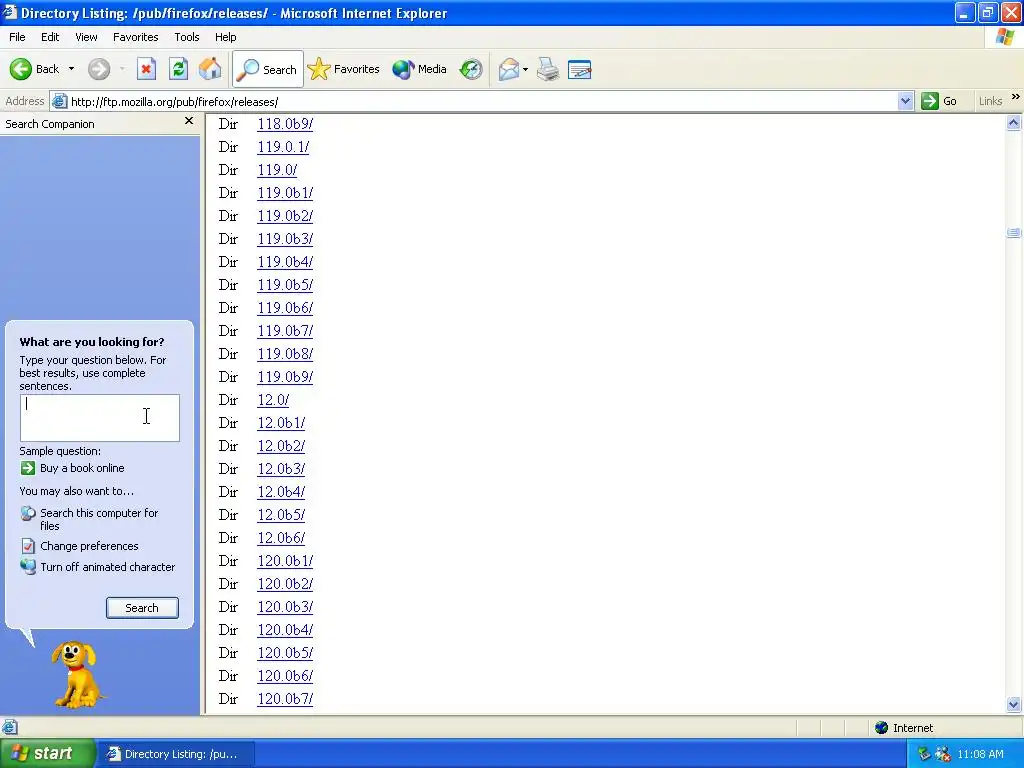Open the 119.0b1/ directory link

(x=285, y=193)
